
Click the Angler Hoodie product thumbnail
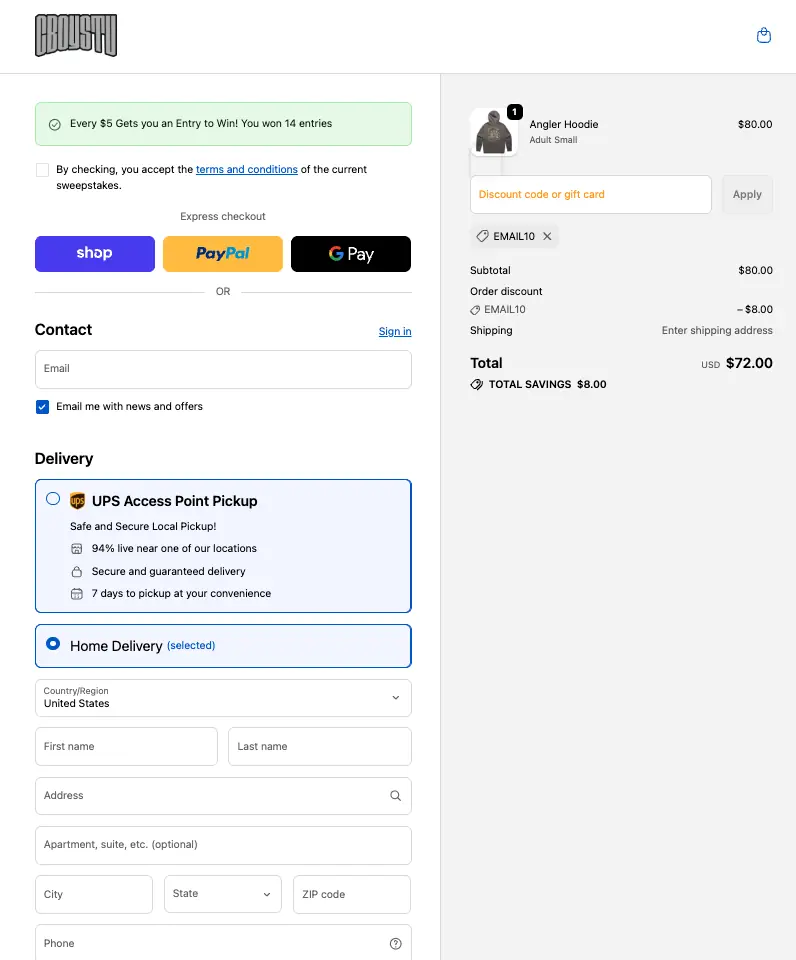coord(494,133)
